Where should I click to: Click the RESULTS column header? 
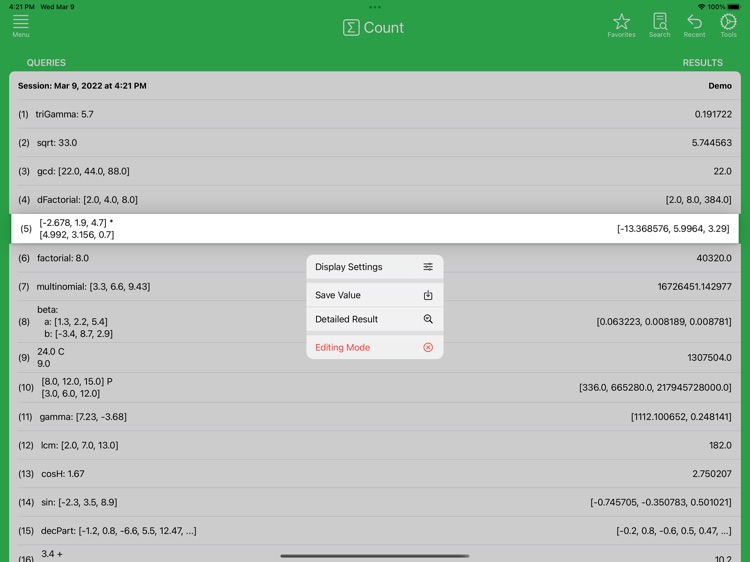tap(703, 63)
